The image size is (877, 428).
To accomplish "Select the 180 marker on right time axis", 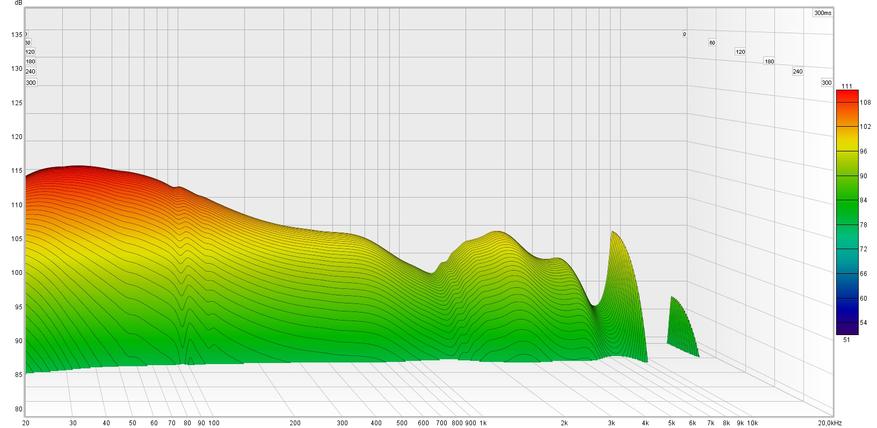I will [769, 61].
